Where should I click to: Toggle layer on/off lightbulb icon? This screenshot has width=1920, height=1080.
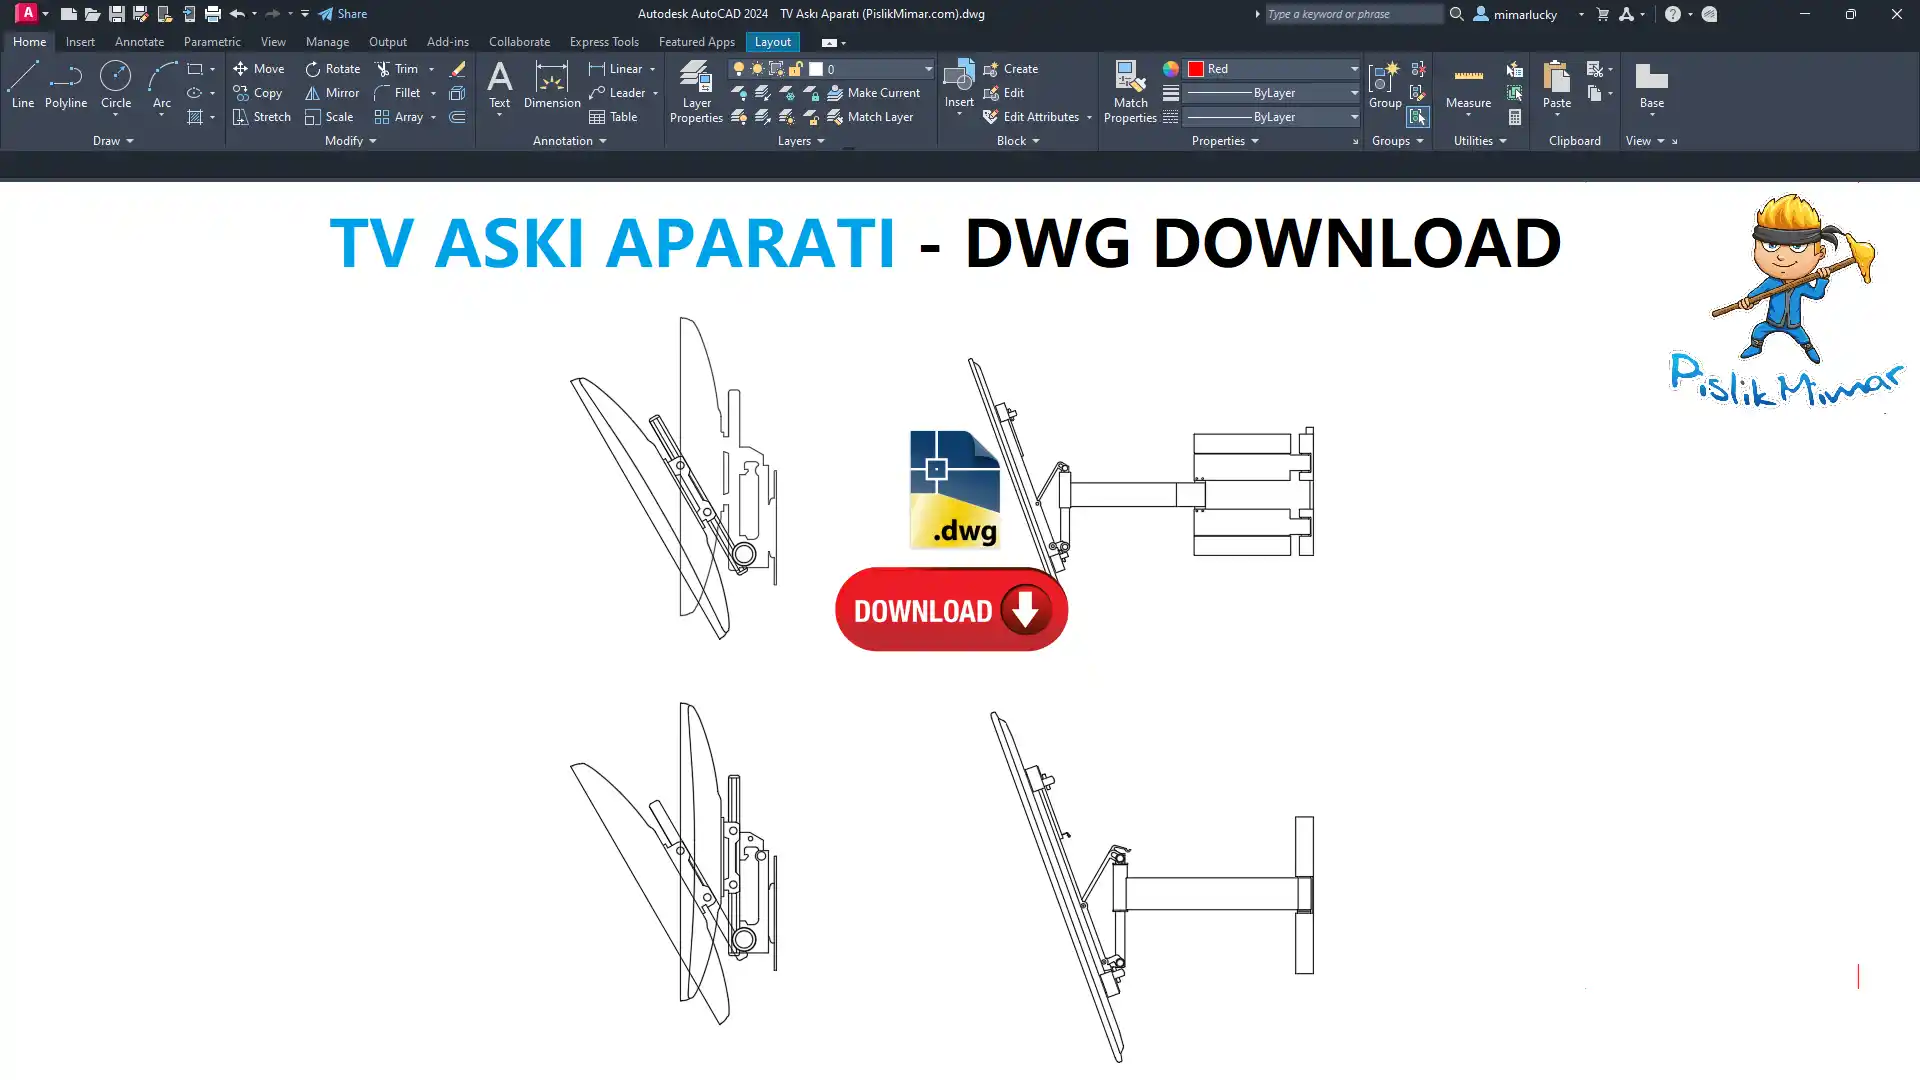(739, 69)
